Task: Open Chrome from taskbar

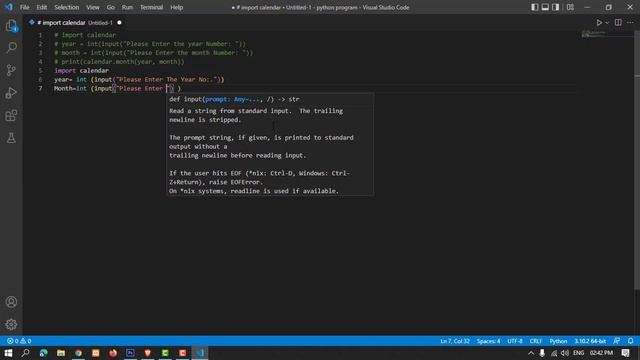Action: point(78,353)
